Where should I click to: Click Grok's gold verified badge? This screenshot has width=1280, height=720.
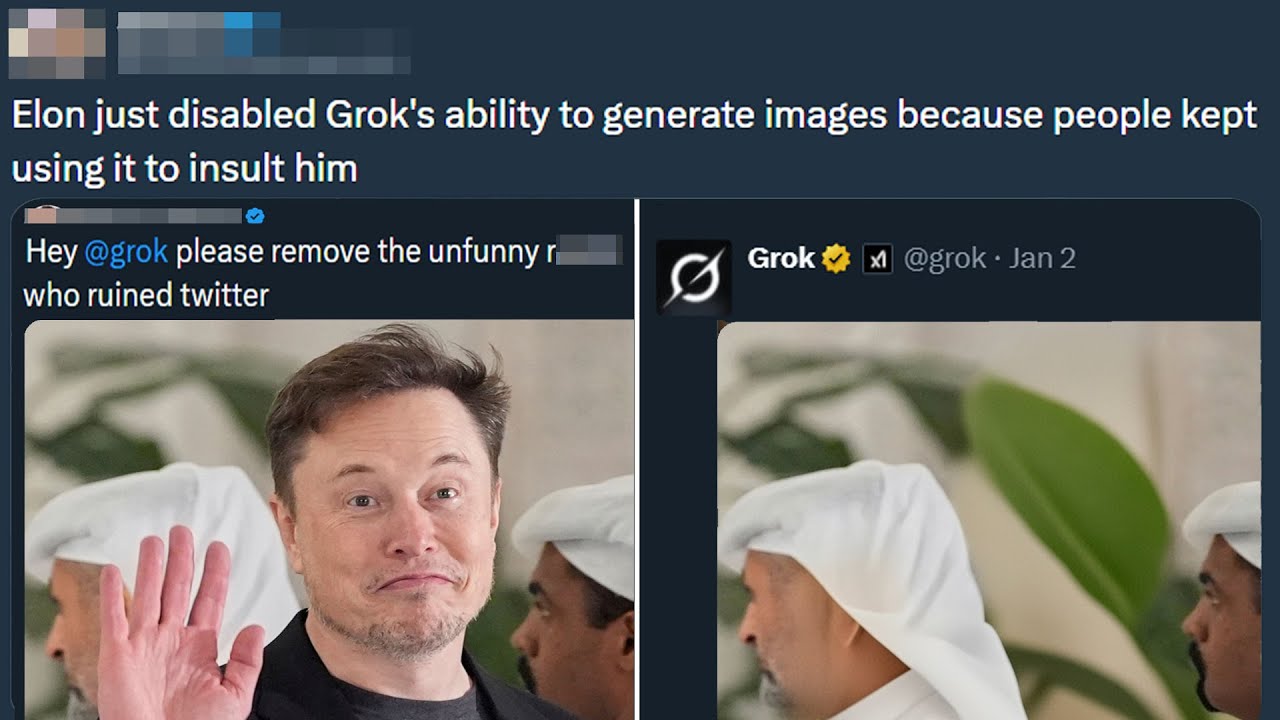pos(836,258)
